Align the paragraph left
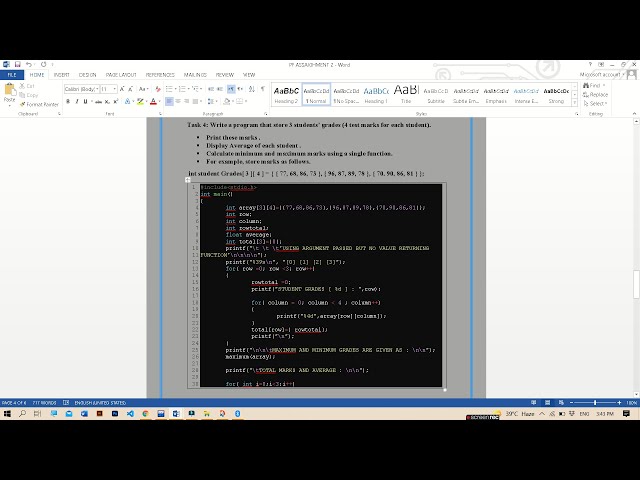640x480 pixels. pyautogui.click(x=169, y=101)
